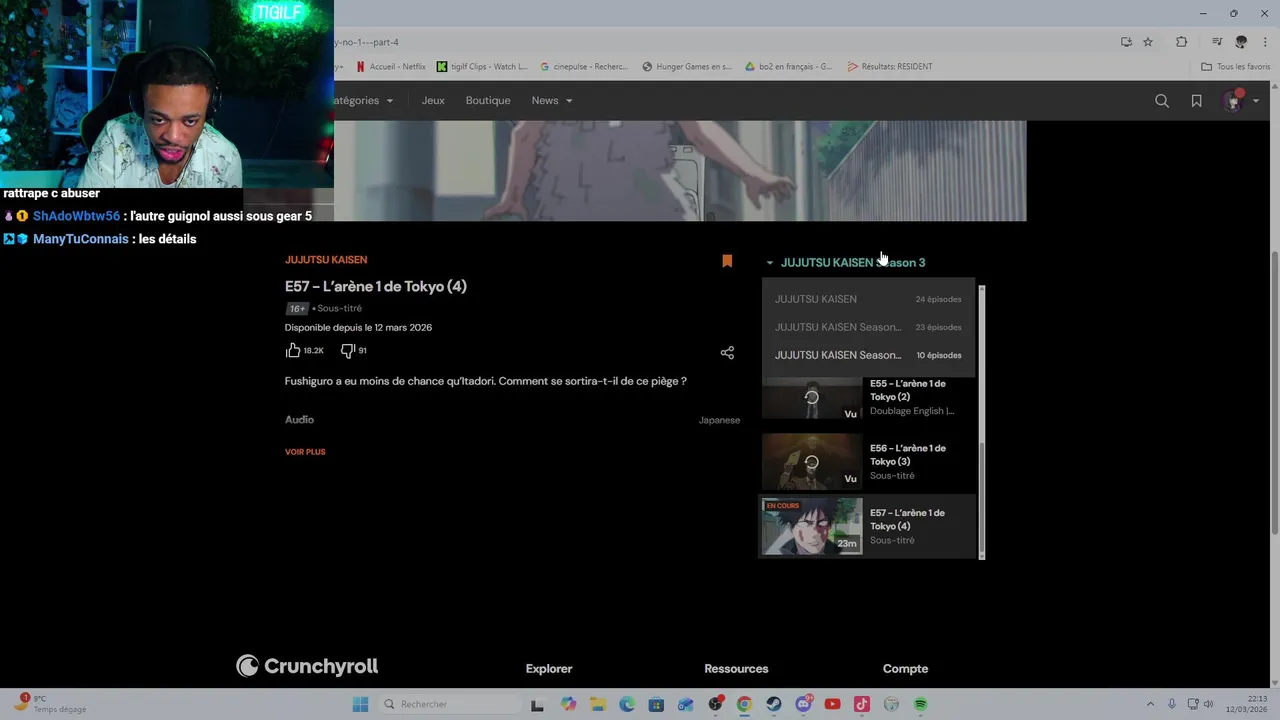Open File Explorer from taskbar
The image size is (1280, 720).
coord(597,704)
